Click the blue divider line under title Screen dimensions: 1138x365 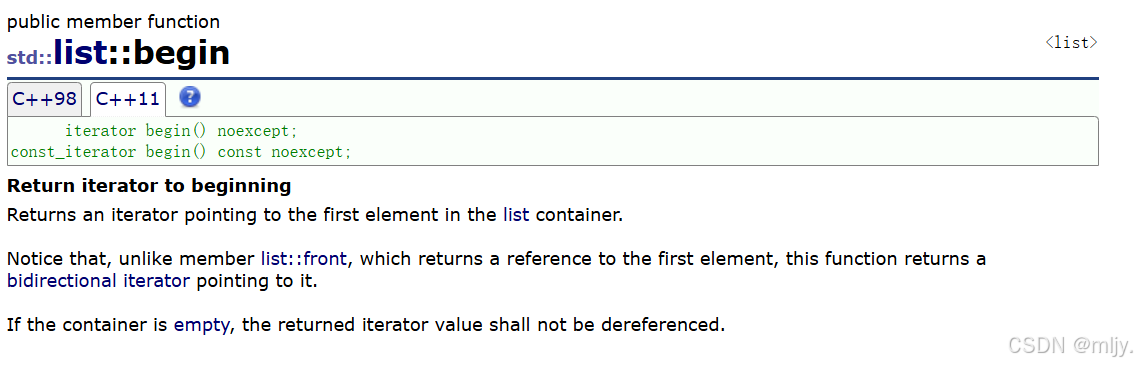[553, 78]
